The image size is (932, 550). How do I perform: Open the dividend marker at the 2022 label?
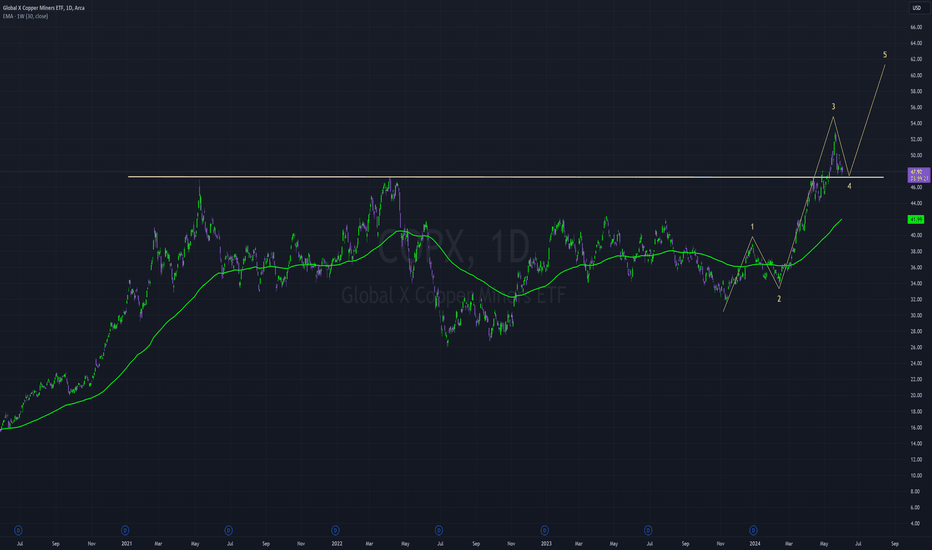coord(335,530)
